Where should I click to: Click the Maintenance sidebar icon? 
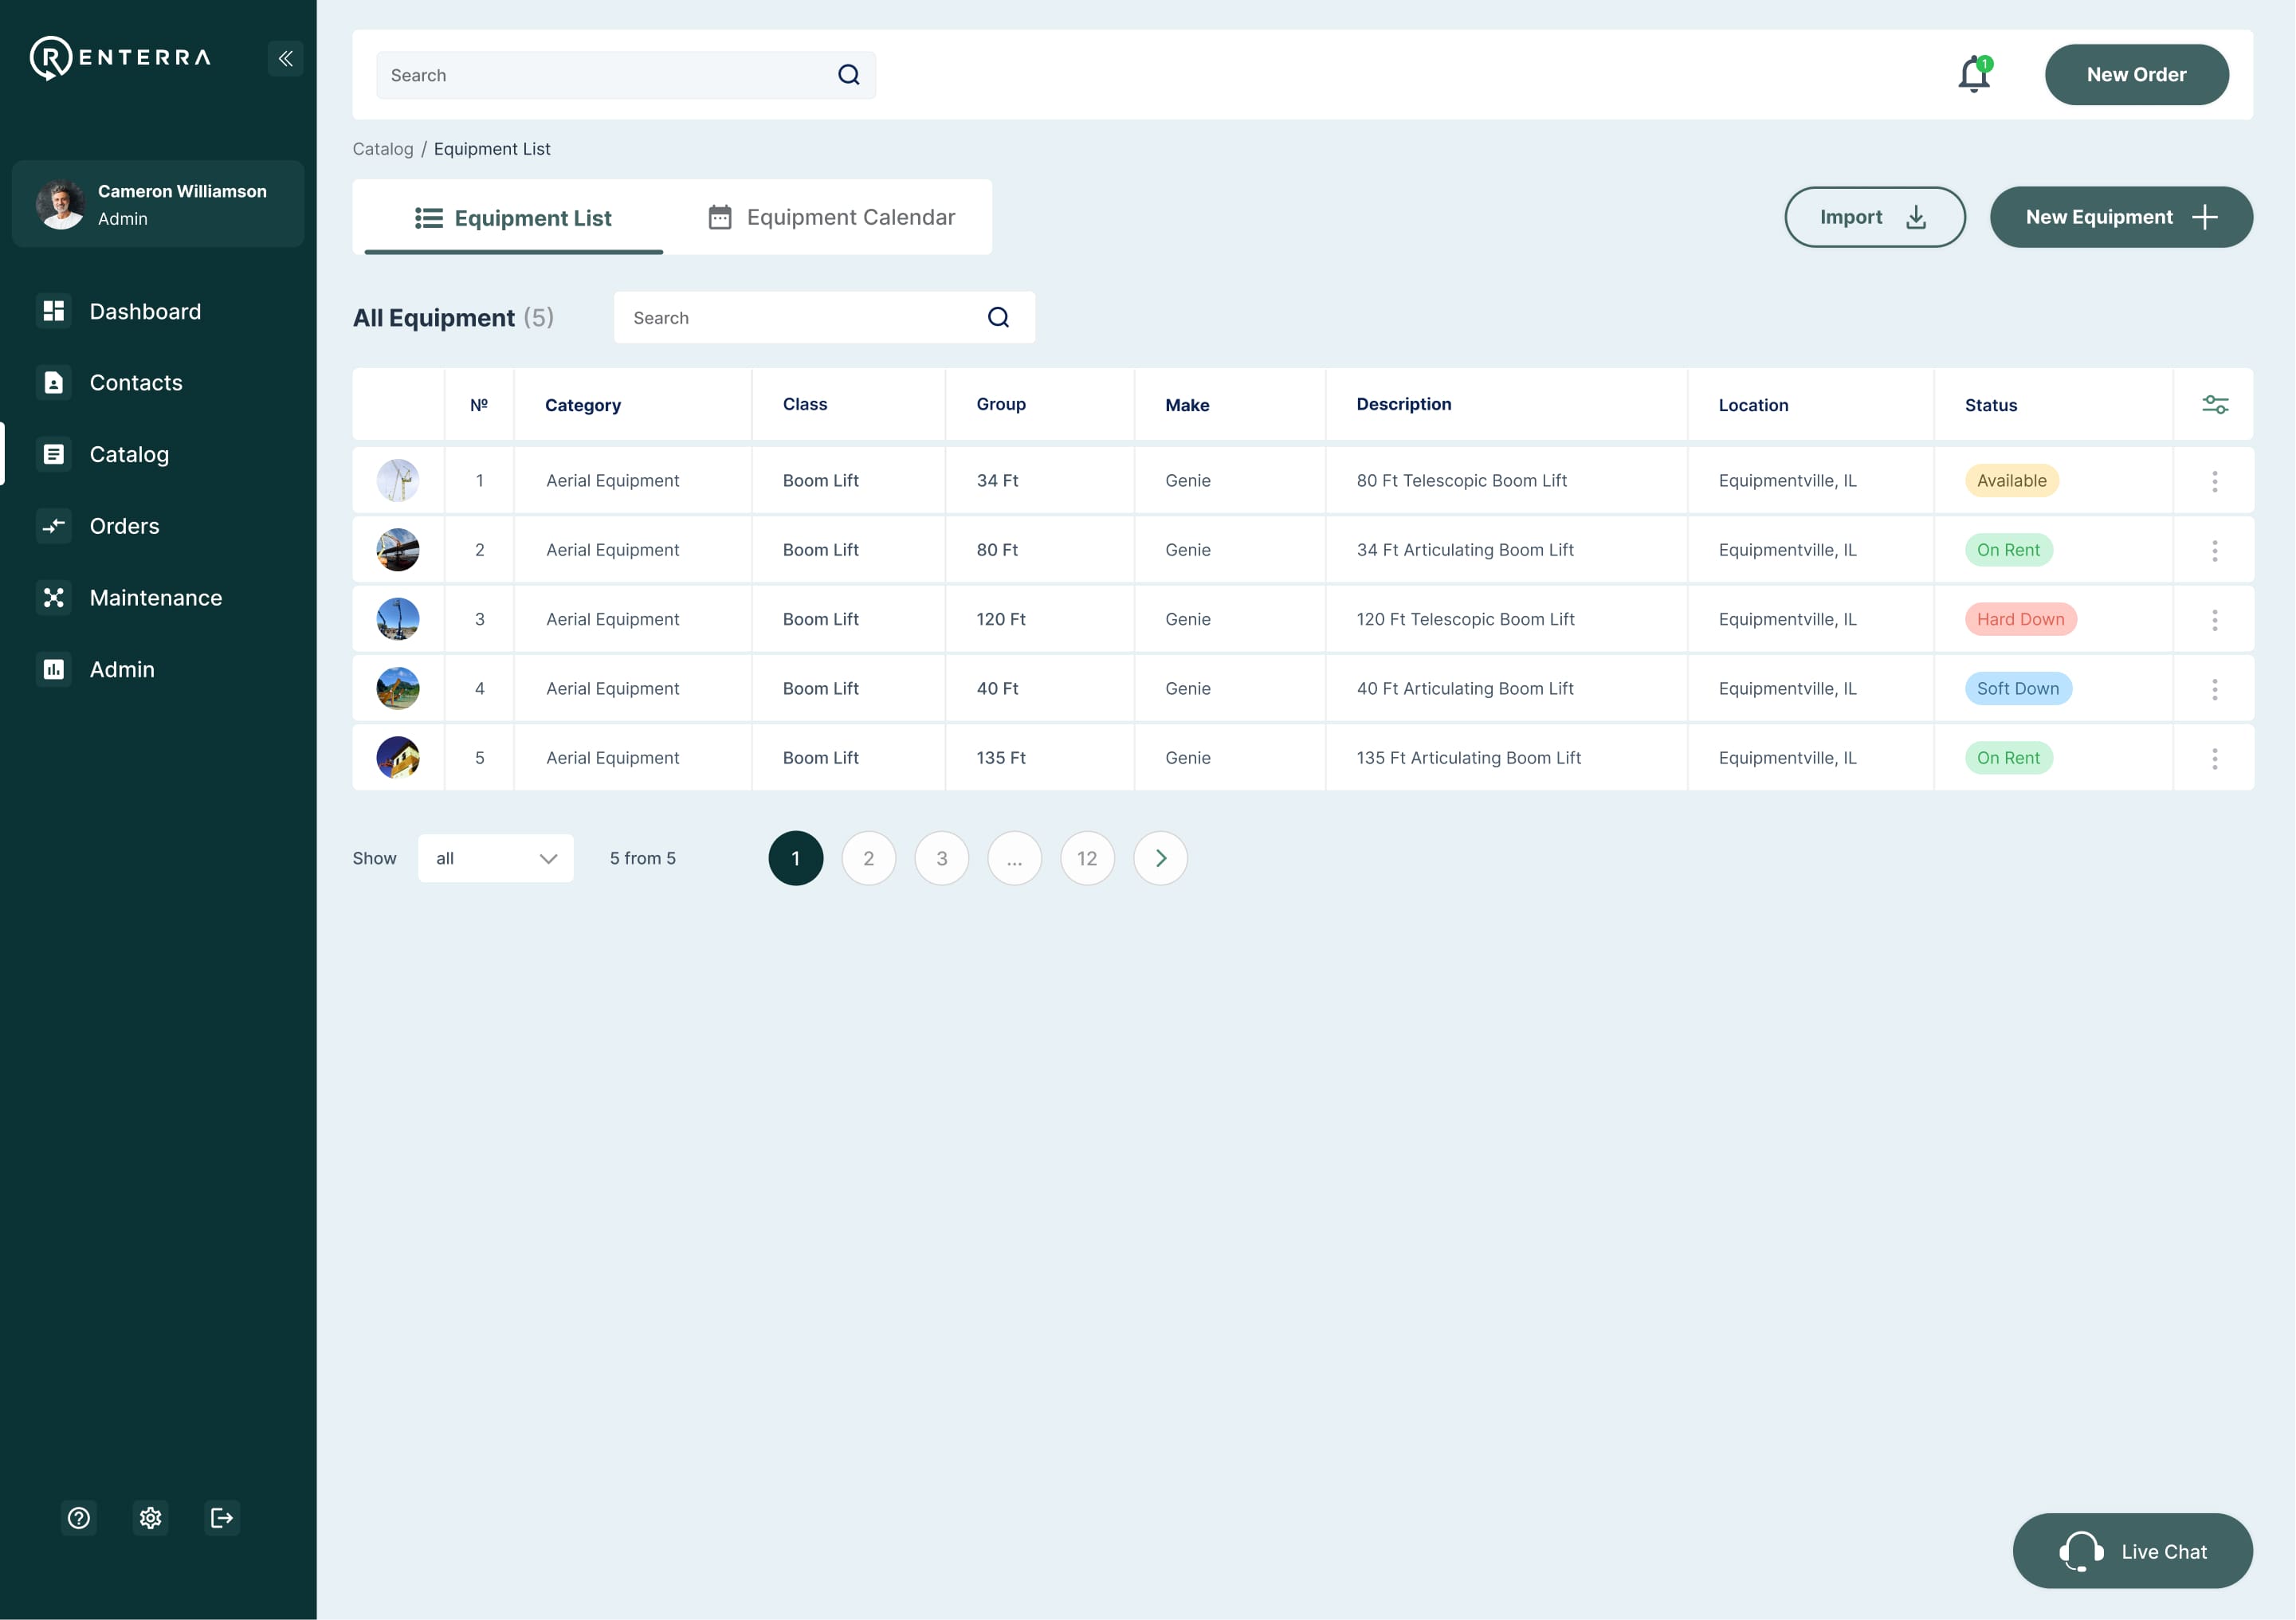click(x=54, y=597)
